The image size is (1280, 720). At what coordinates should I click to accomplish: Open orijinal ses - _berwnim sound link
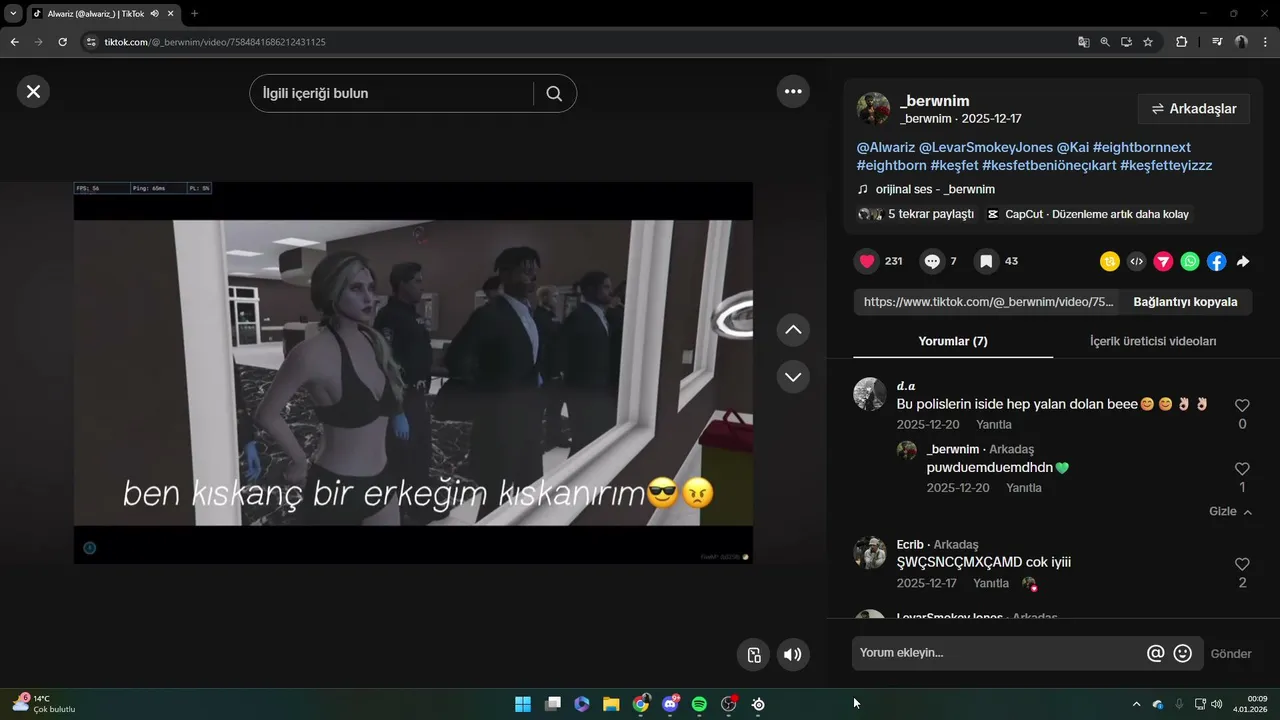(x=935, y=189)
